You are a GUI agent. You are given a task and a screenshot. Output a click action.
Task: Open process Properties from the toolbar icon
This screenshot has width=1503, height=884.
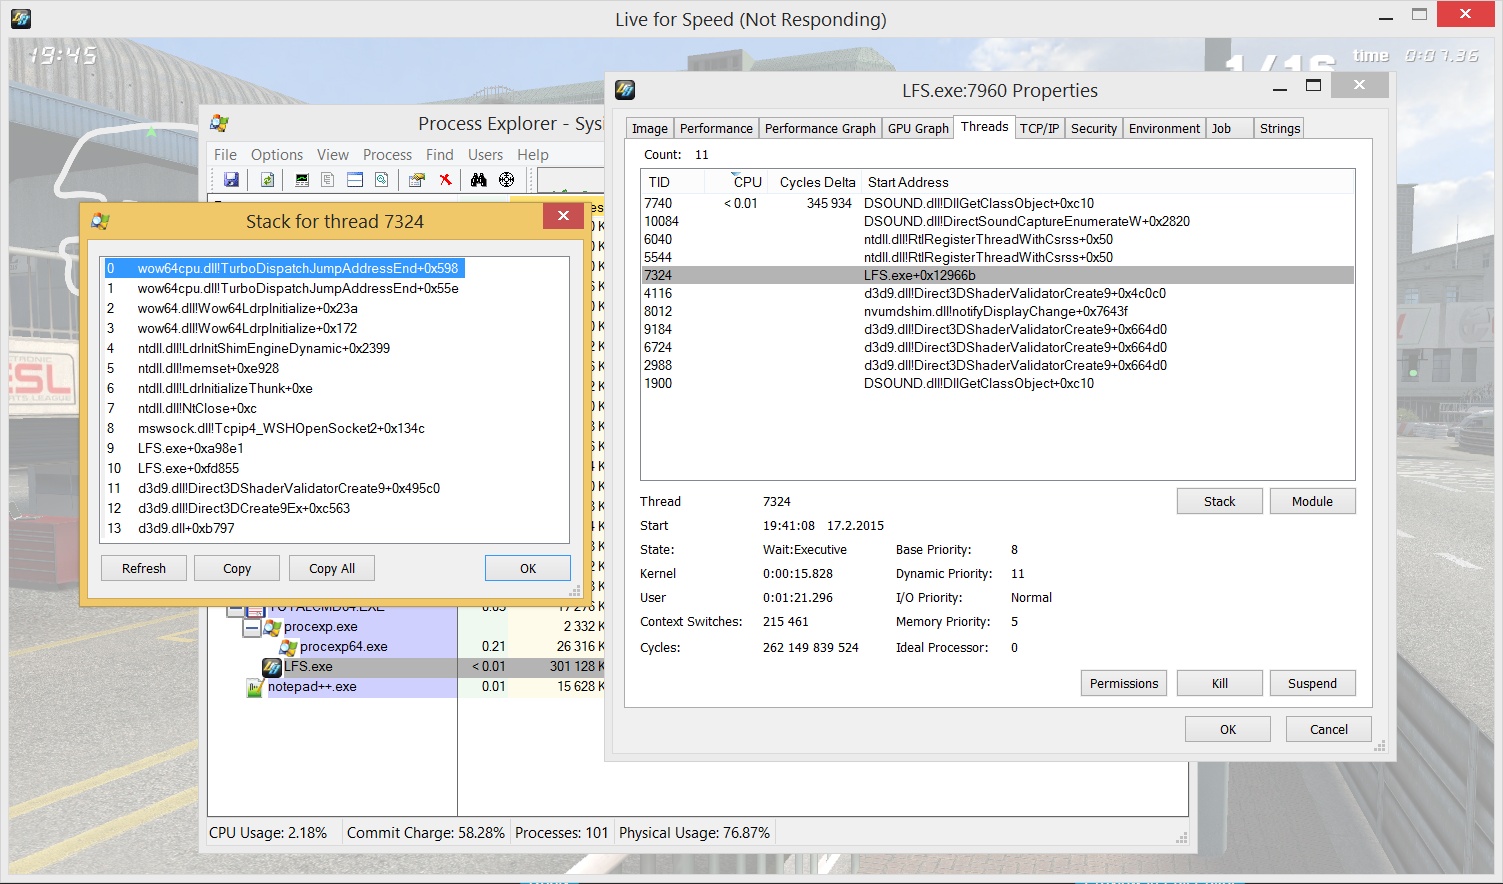417,180
